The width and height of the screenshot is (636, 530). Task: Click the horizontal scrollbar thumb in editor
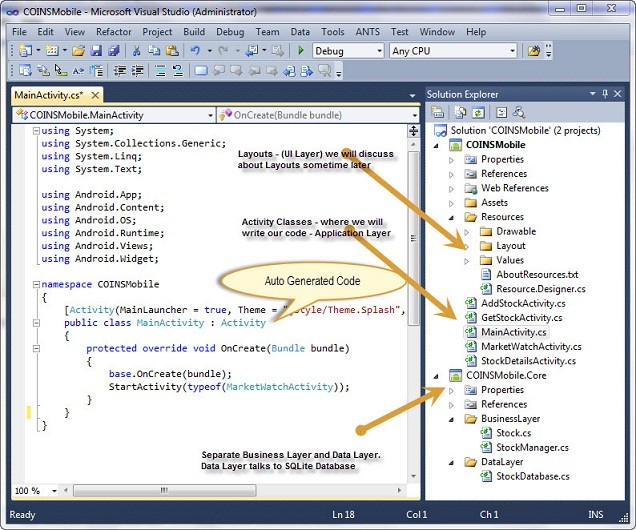(165, 491)
